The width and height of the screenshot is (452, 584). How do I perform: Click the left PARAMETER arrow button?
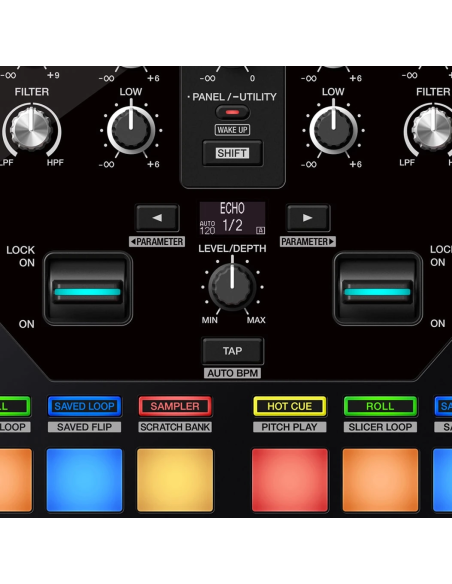tap(157, 218)
